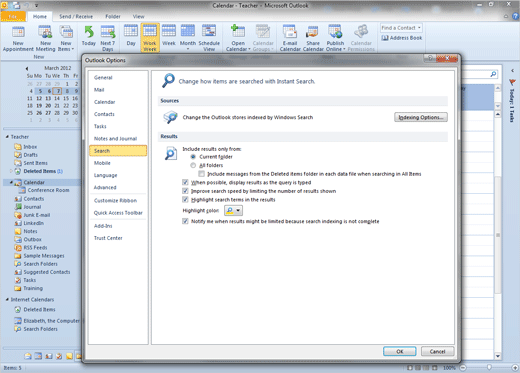Viewport: 520px width, 373px height.
Task: Select Add-Ins options category
Action: pyautogui.click(x=118, y=226)
